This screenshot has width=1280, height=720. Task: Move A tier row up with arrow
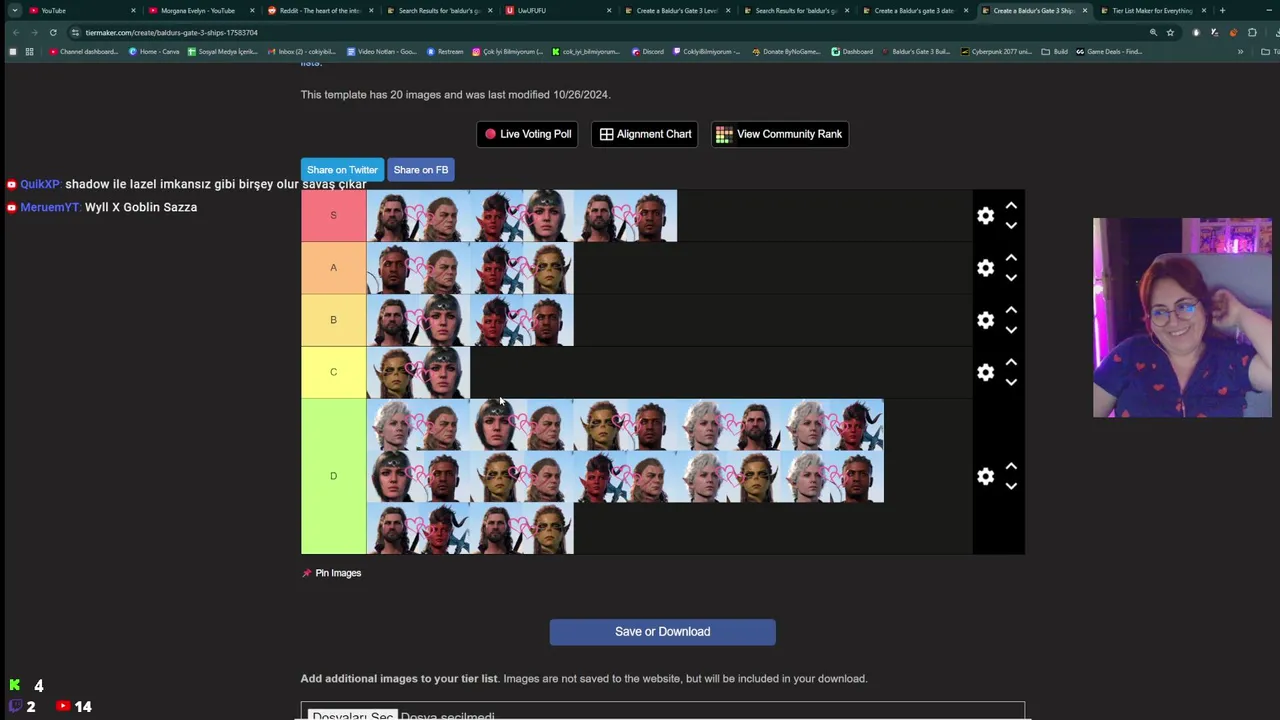tap(1011, 257)
